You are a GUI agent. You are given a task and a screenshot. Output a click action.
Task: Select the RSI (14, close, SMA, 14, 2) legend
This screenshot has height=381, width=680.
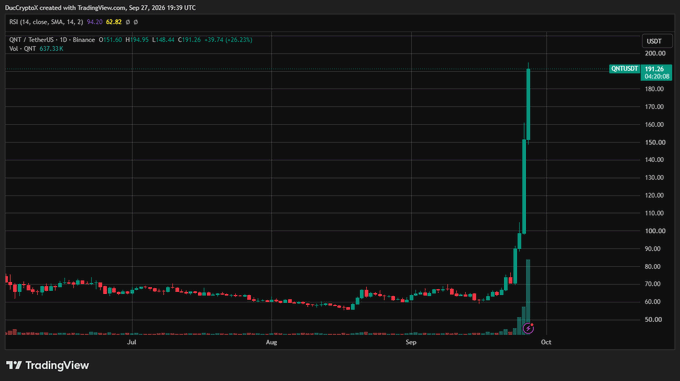tap(46, 22)
